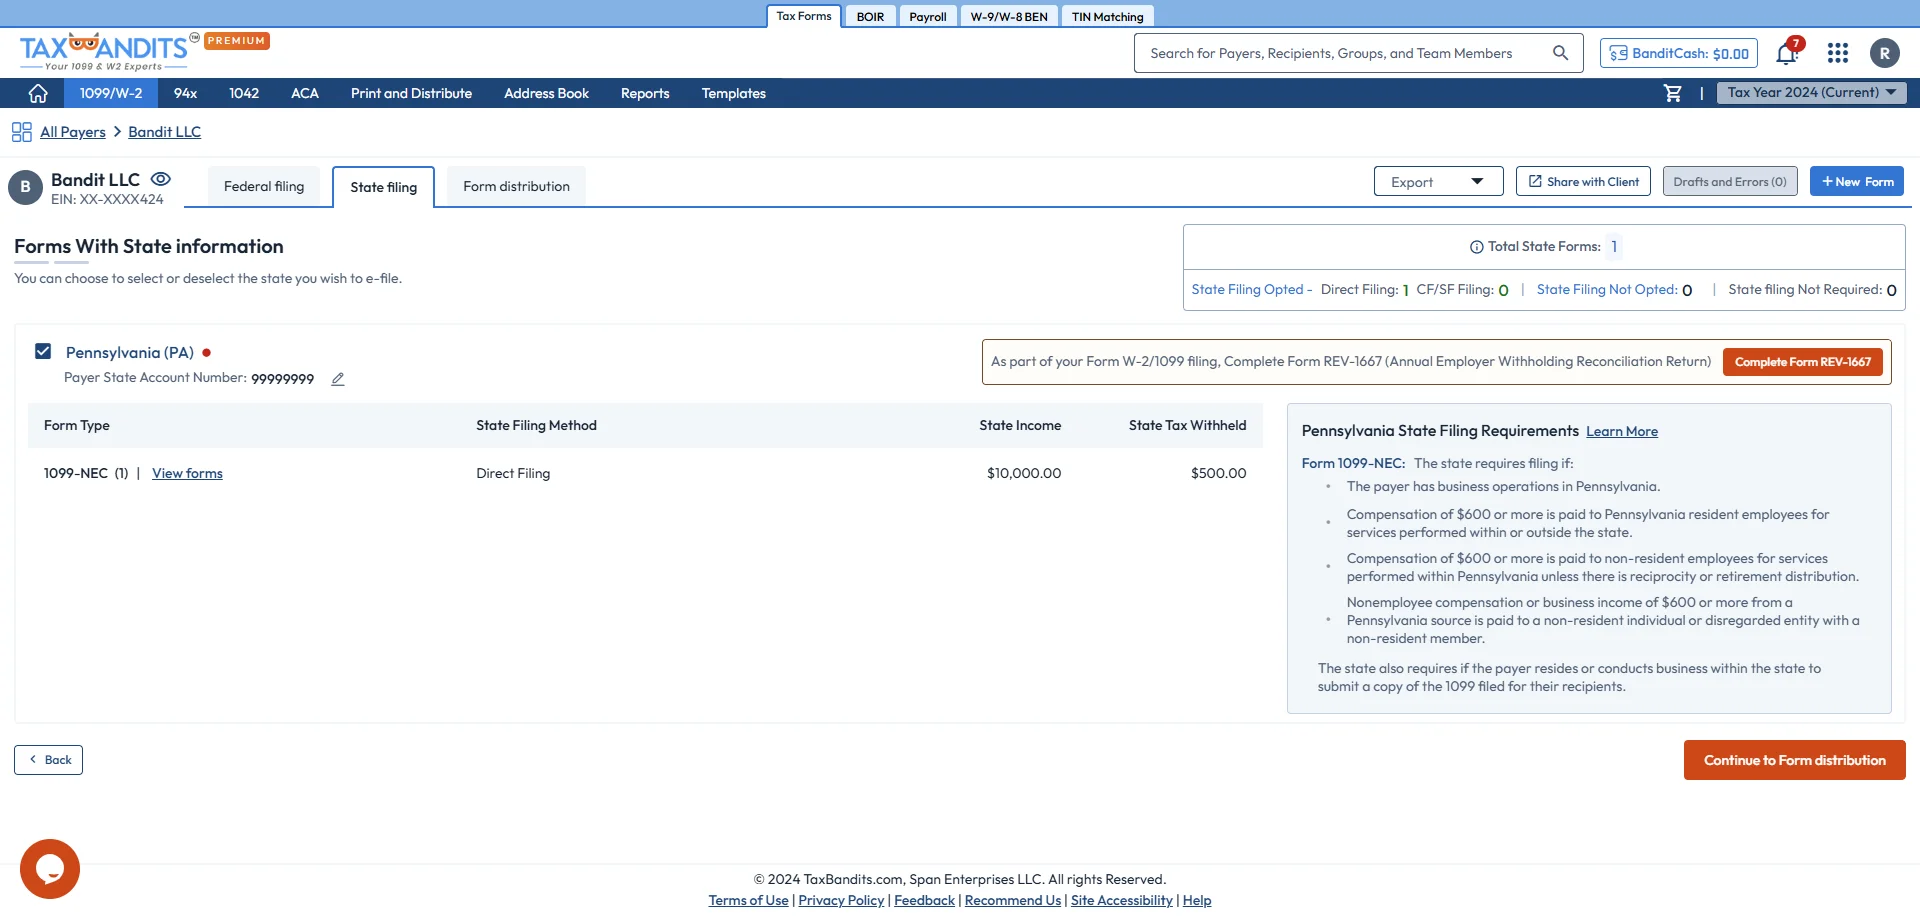1920x919 pixels.
Task: Switch to the Payroll top tab
Action: coord(928,17)
